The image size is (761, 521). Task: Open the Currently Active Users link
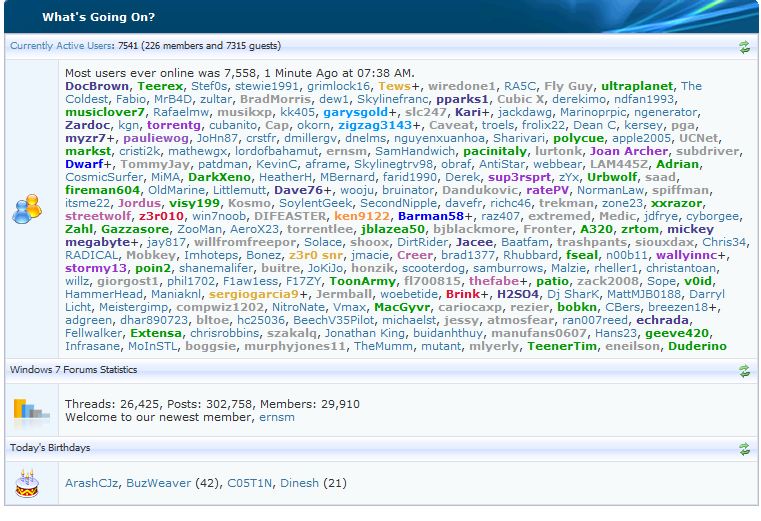61,46
